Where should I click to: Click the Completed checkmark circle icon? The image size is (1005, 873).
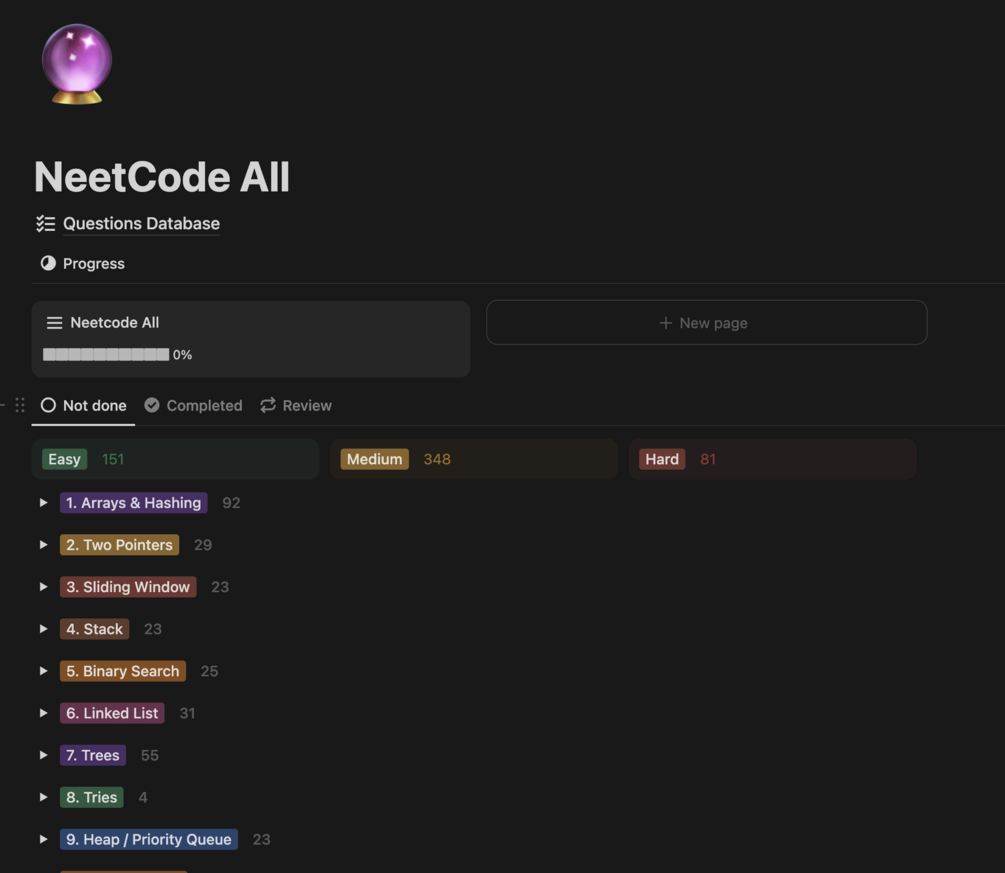coord(152,405)
